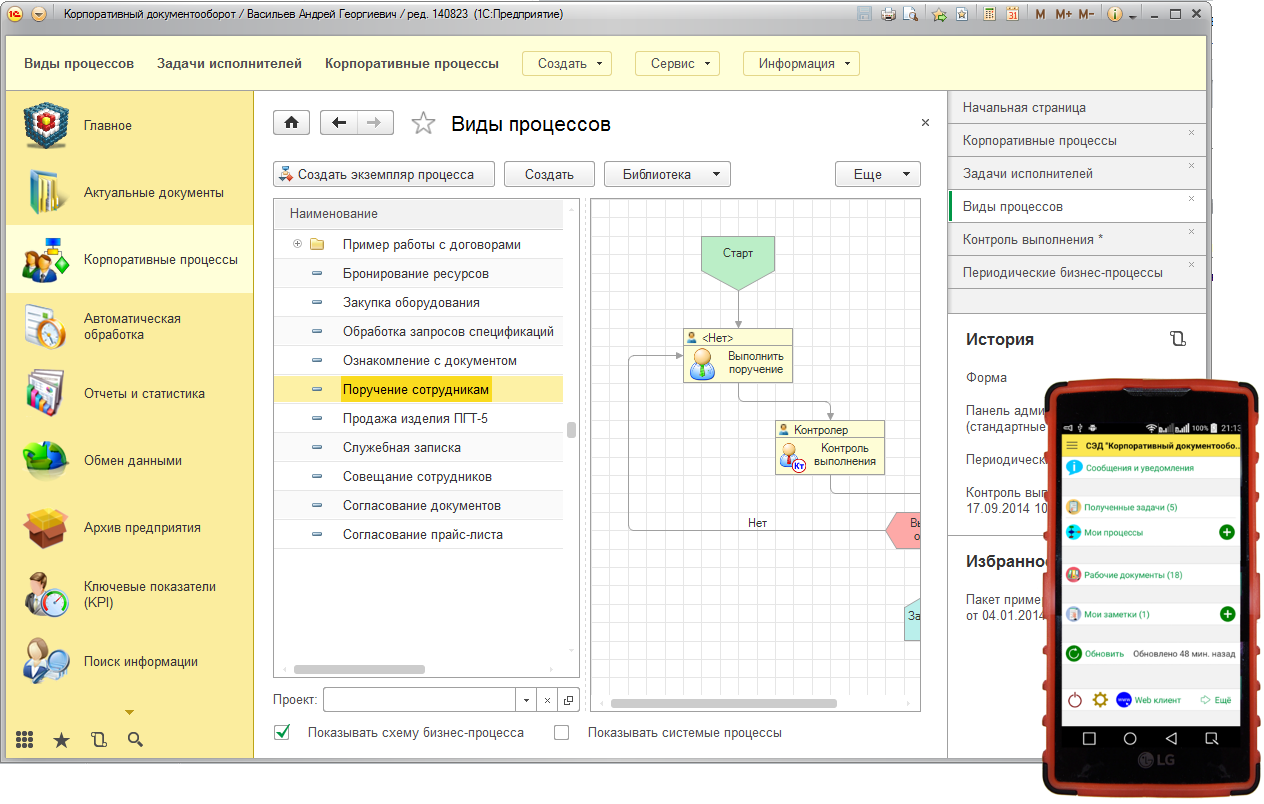Viewport: 1264px width, 804px height.
Task: Expand the Пример работы с договорами folder
Action: click(x=297, y=244)
